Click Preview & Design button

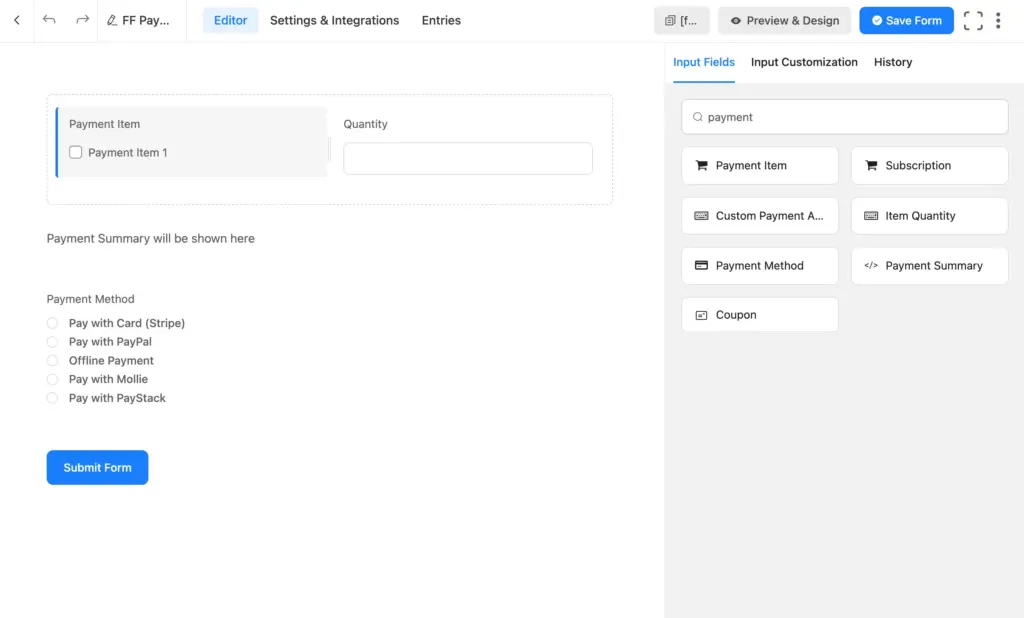click(x=784, y=20)
